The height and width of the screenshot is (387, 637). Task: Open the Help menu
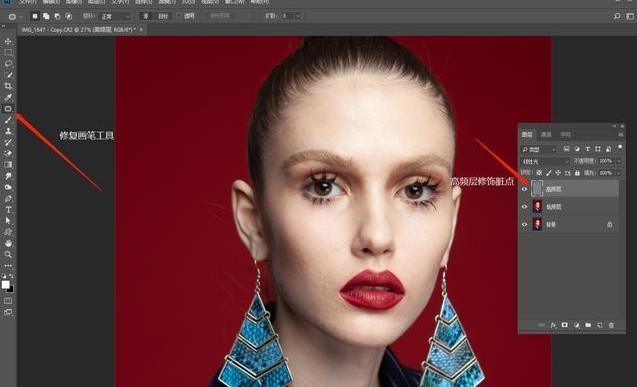(x=259, y=2)
